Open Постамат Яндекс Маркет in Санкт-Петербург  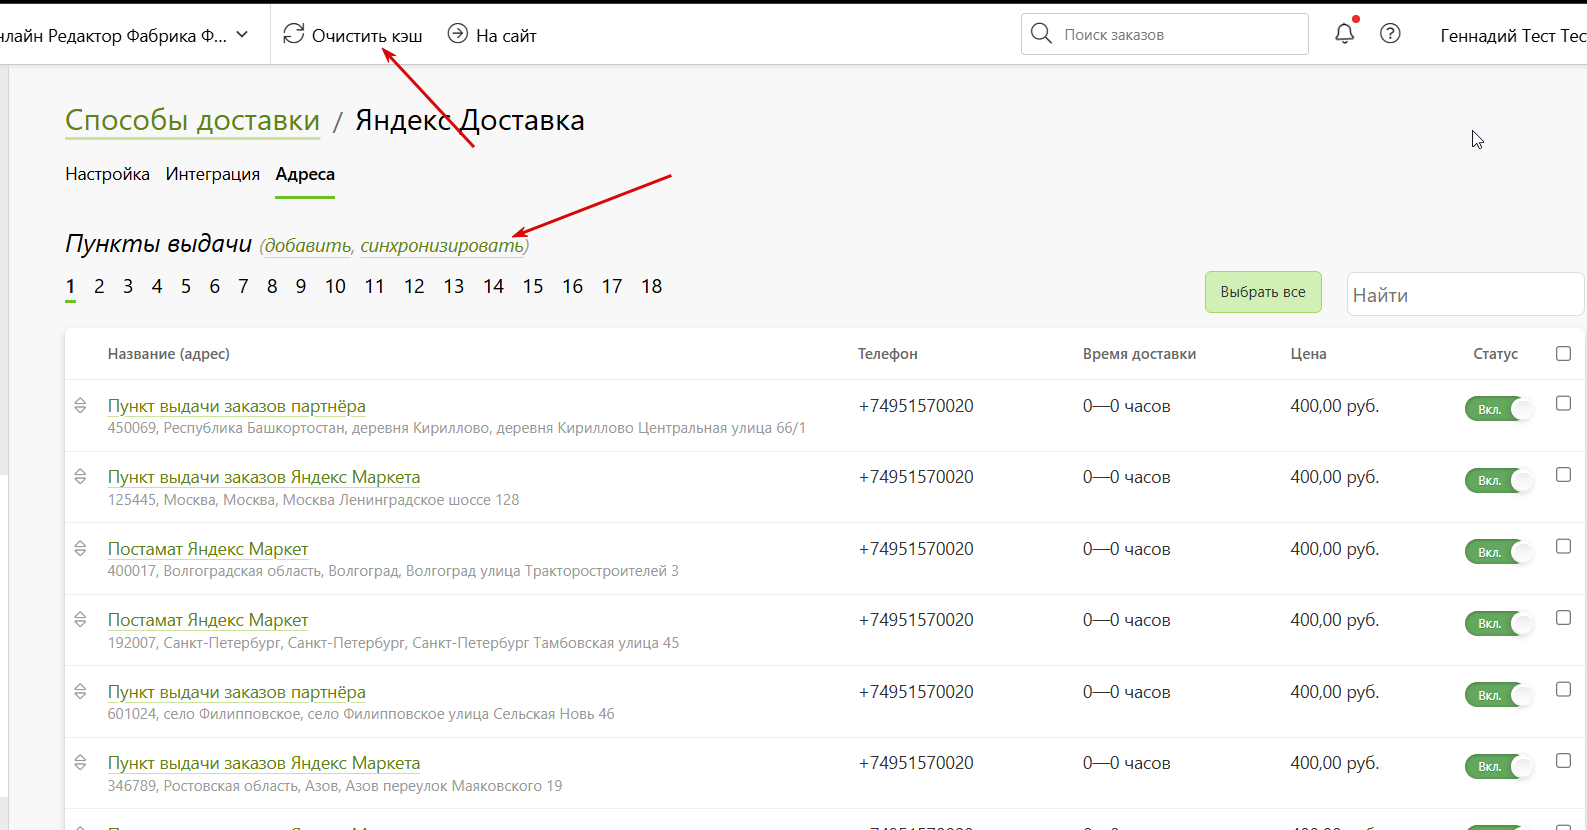coord(208,620)
